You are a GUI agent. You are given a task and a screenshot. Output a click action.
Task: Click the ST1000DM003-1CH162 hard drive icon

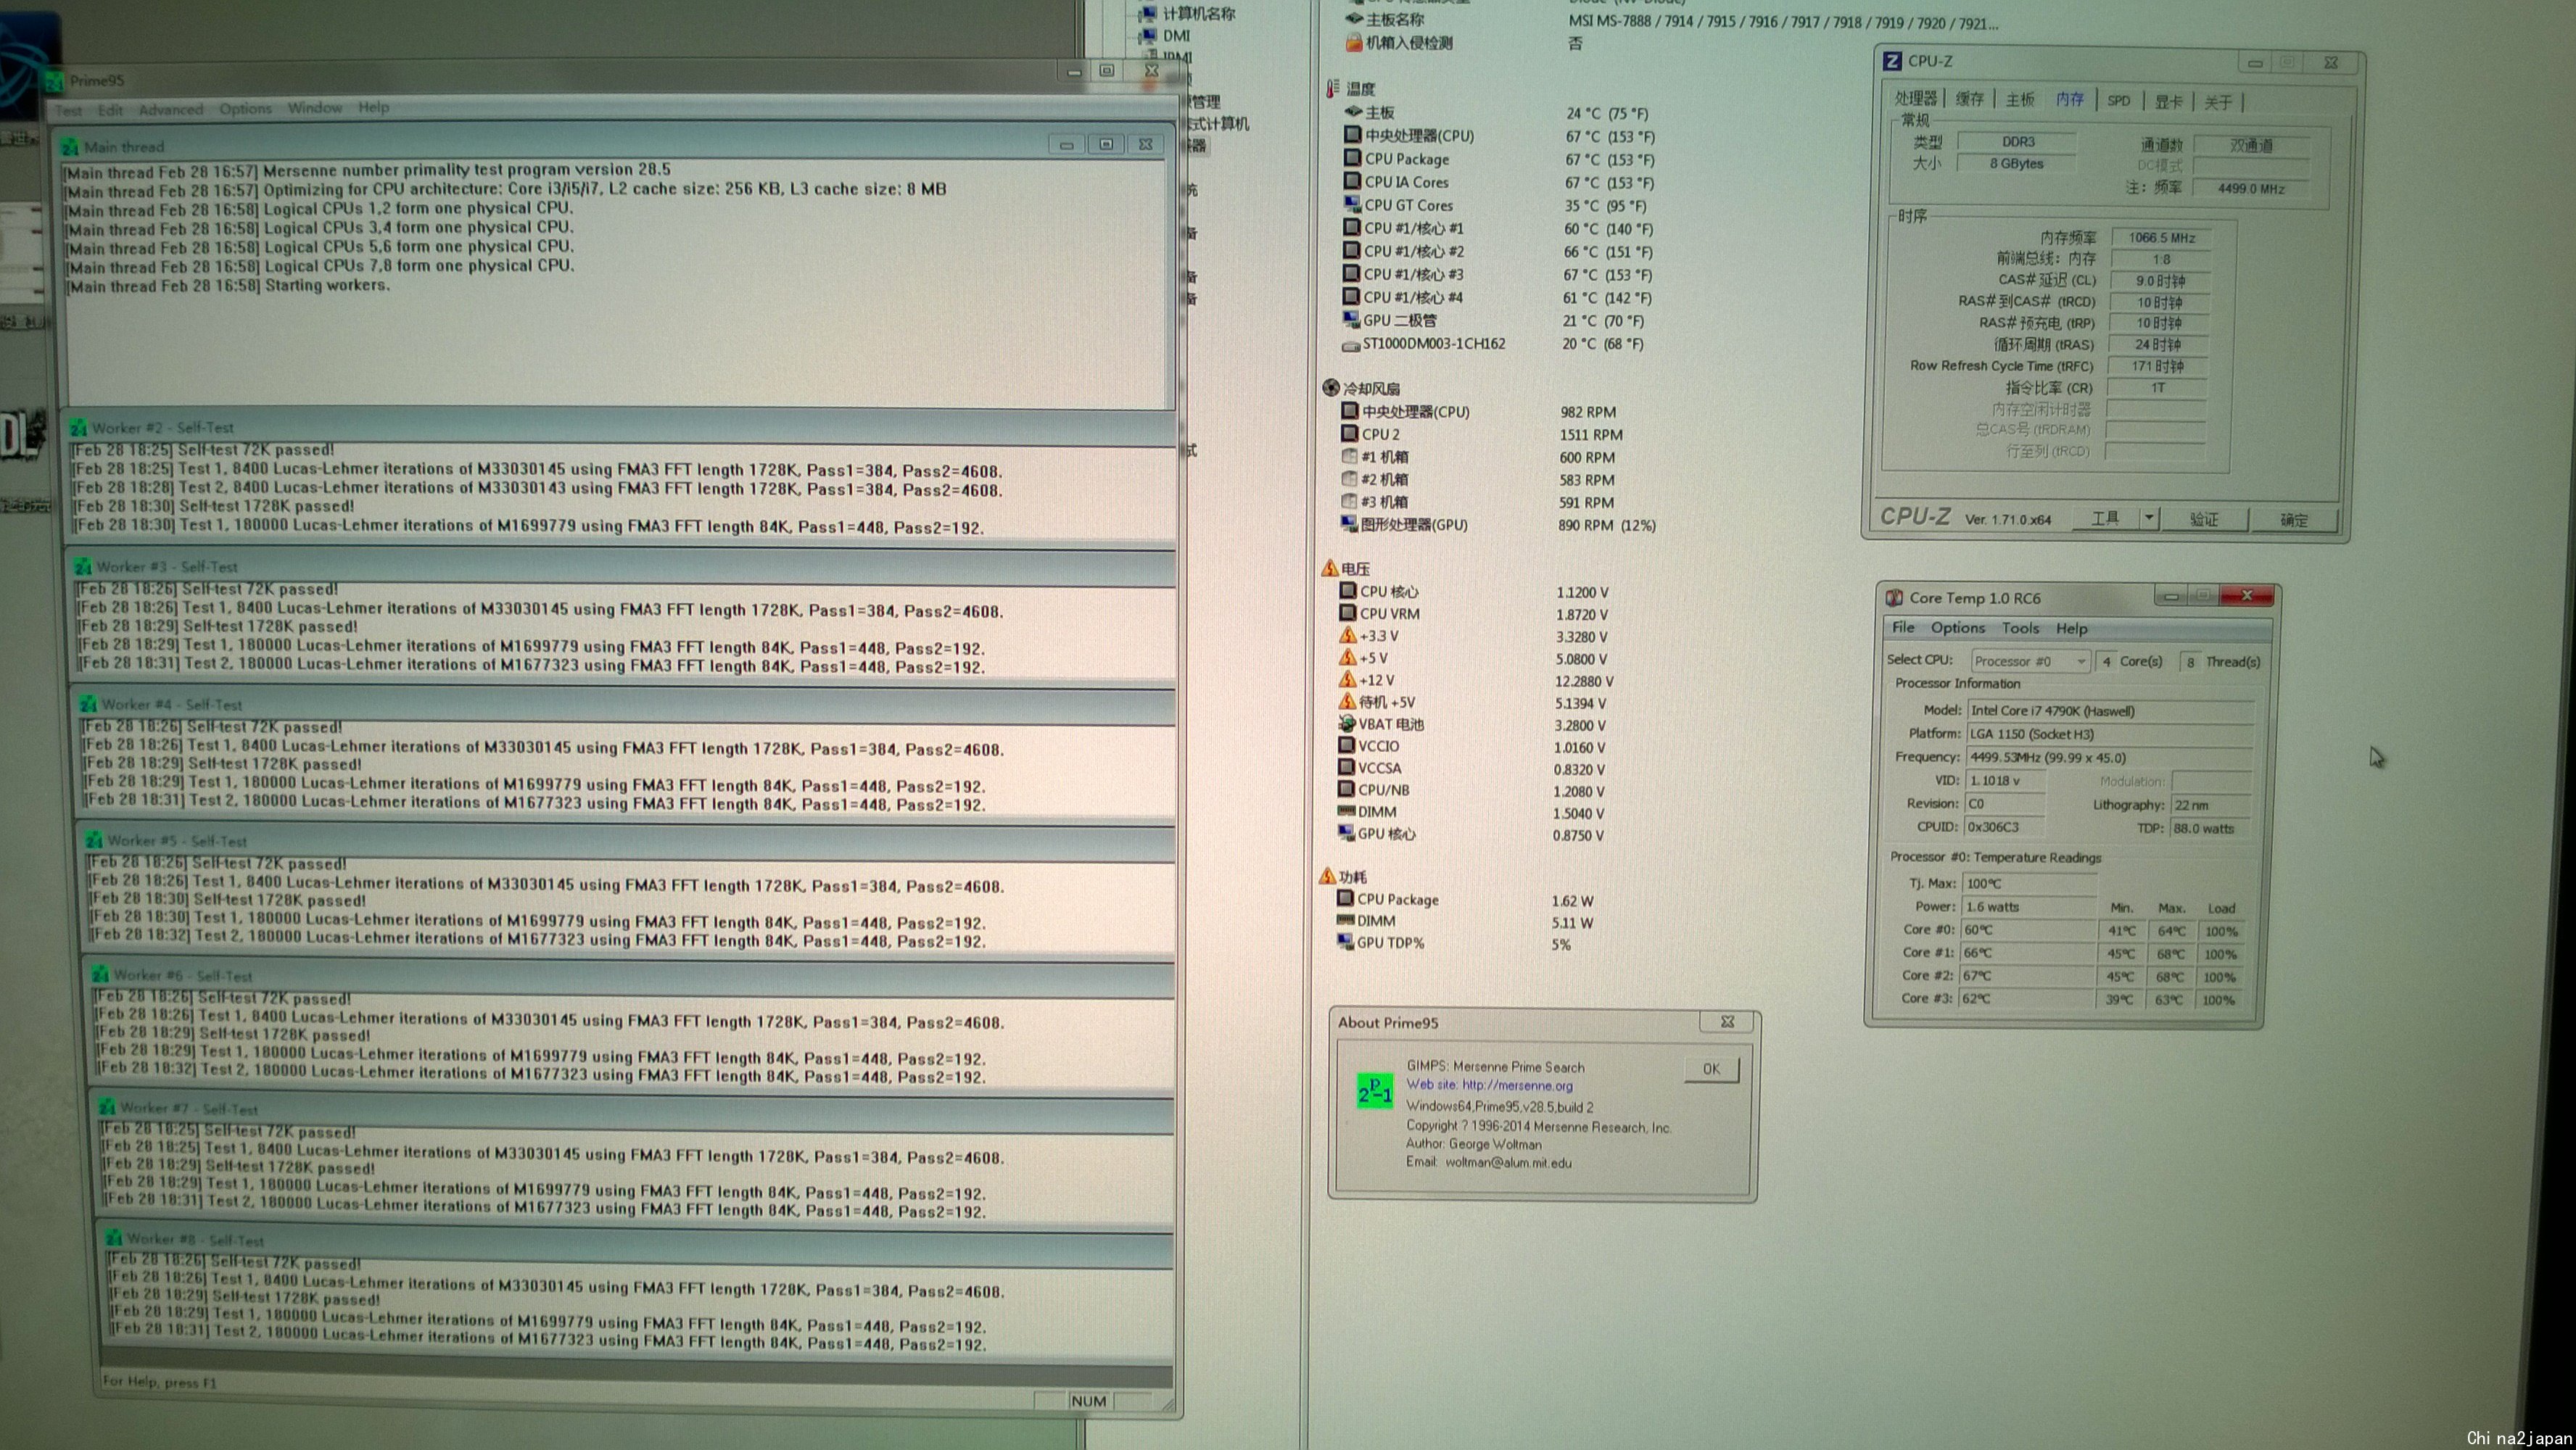pos(1350,345)
